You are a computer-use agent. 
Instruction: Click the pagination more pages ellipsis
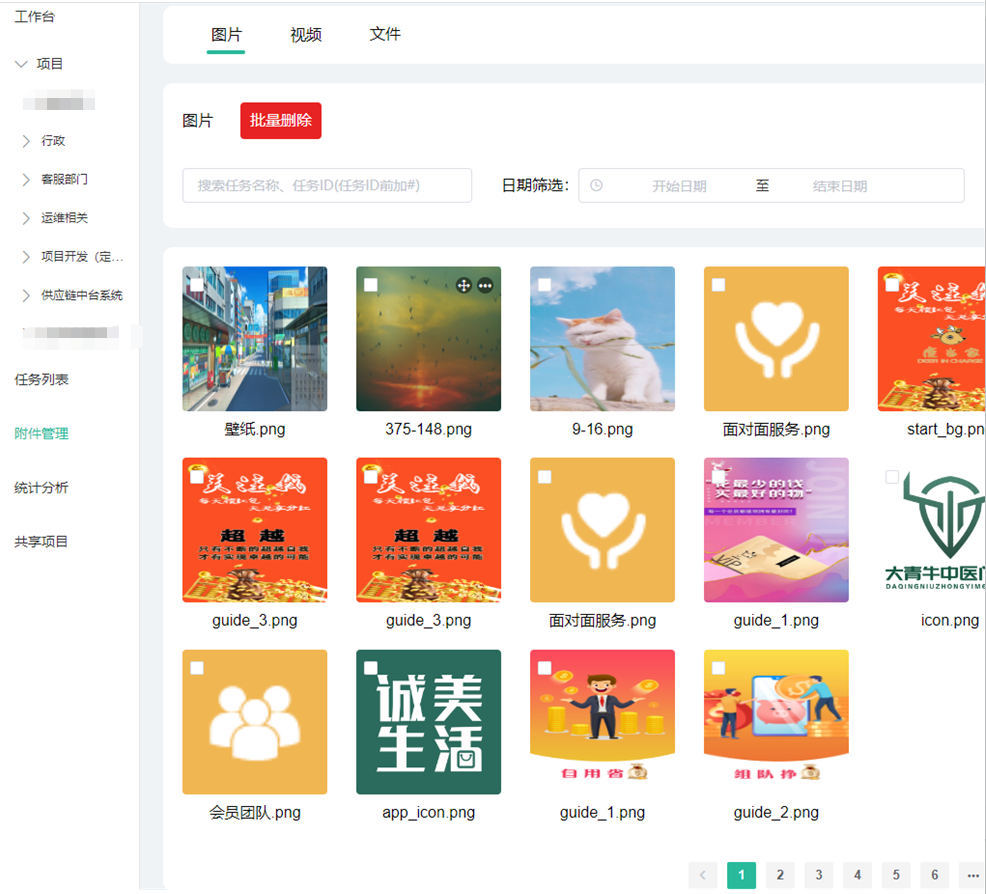(x=972, y=875)
